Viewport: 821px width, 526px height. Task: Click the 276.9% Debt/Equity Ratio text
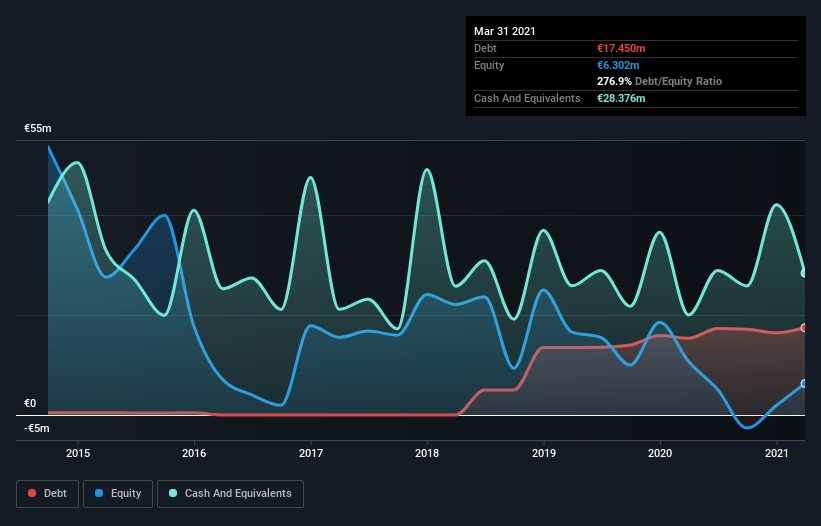pyautogui.click(x=659, y=82)
